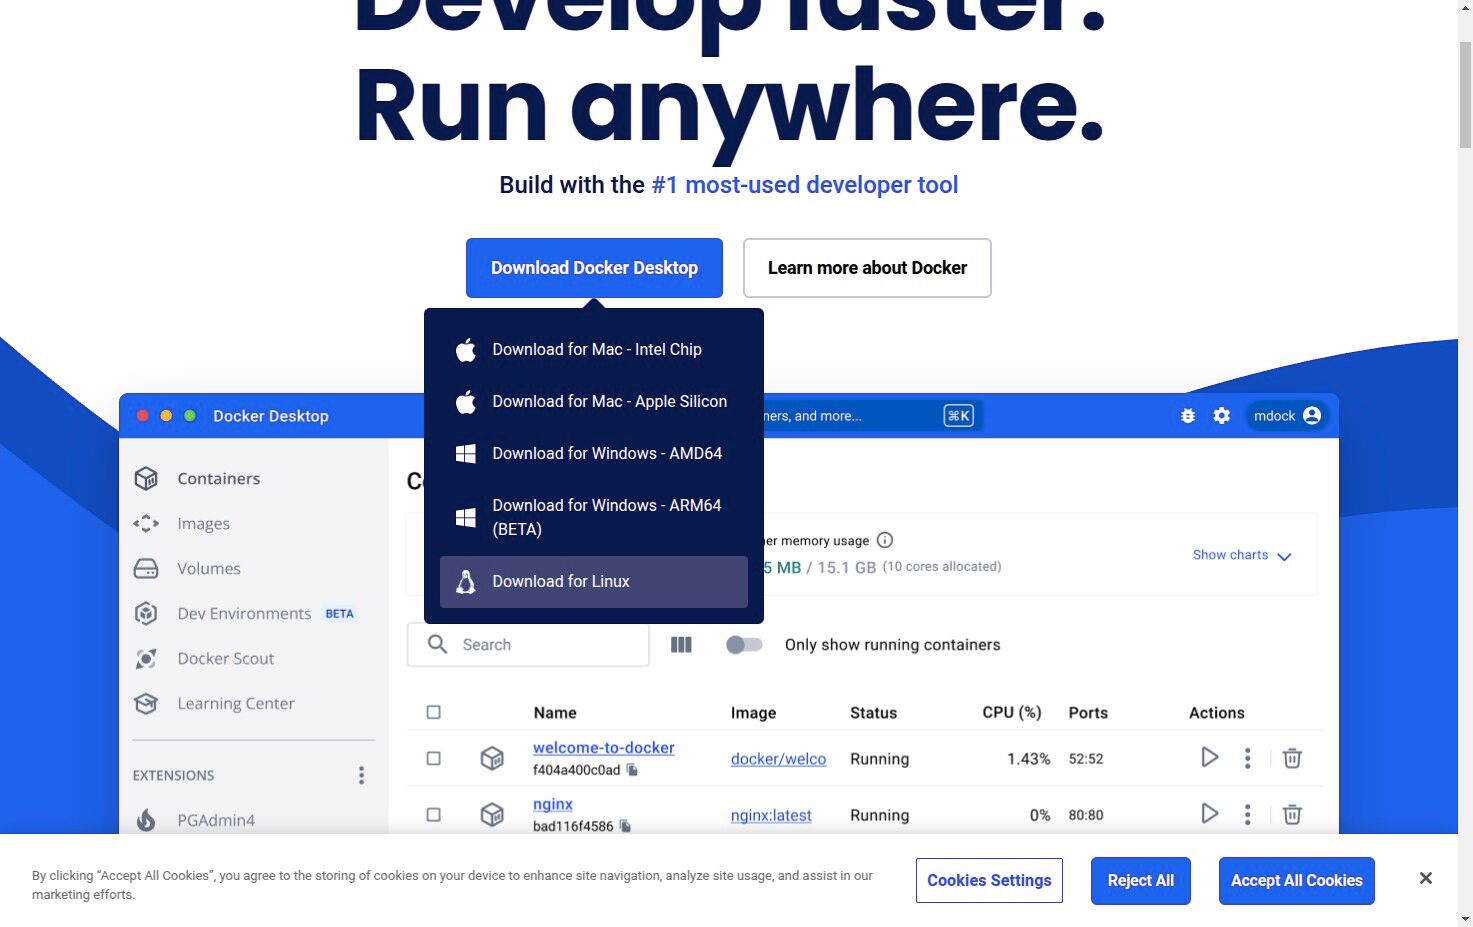Click Learn more about Docker button
Image resolution: width=1473 pixels, height=927 pixels.
click(x=867, y=268)
